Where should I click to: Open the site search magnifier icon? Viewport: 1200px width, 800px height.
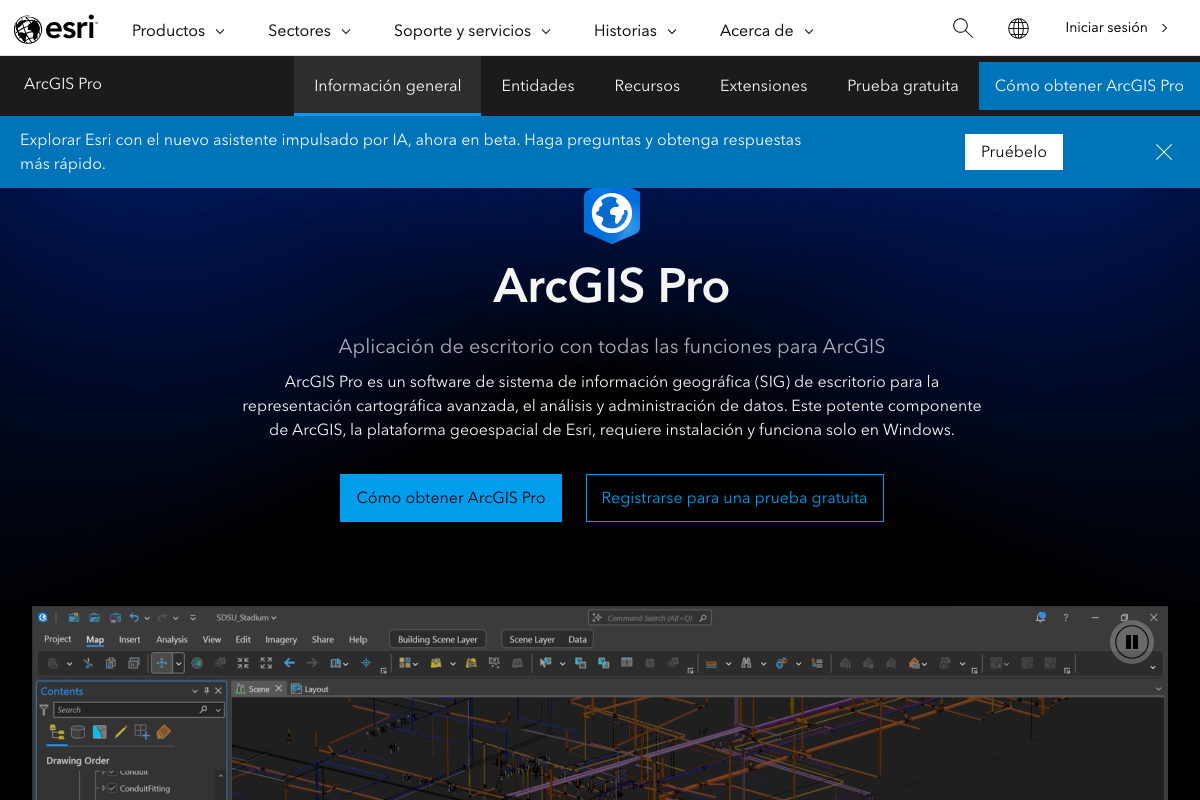coord(963,28)
